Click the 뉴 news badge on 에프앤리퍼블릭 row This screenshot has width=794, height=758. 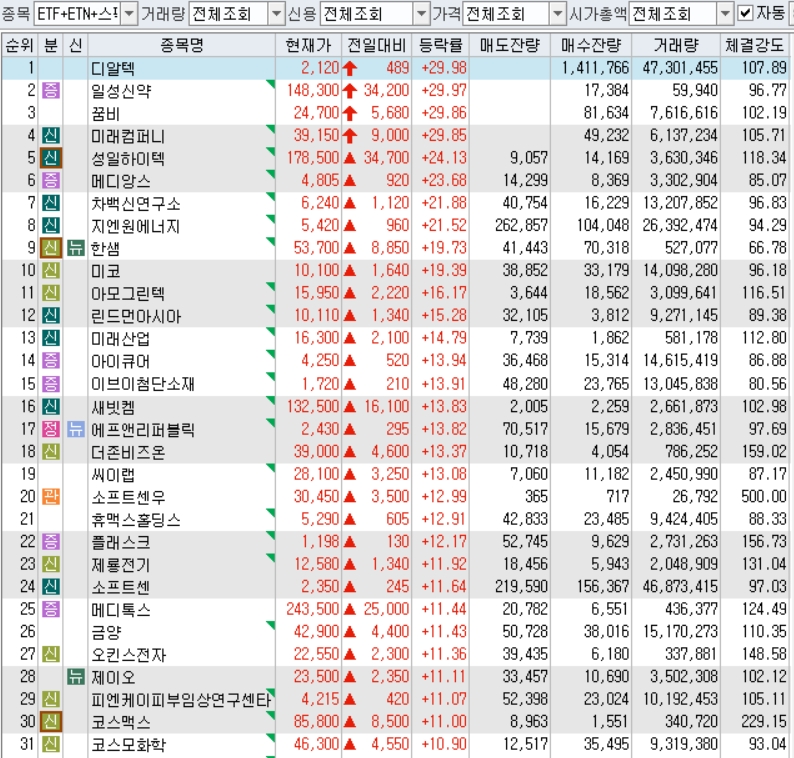75,429
